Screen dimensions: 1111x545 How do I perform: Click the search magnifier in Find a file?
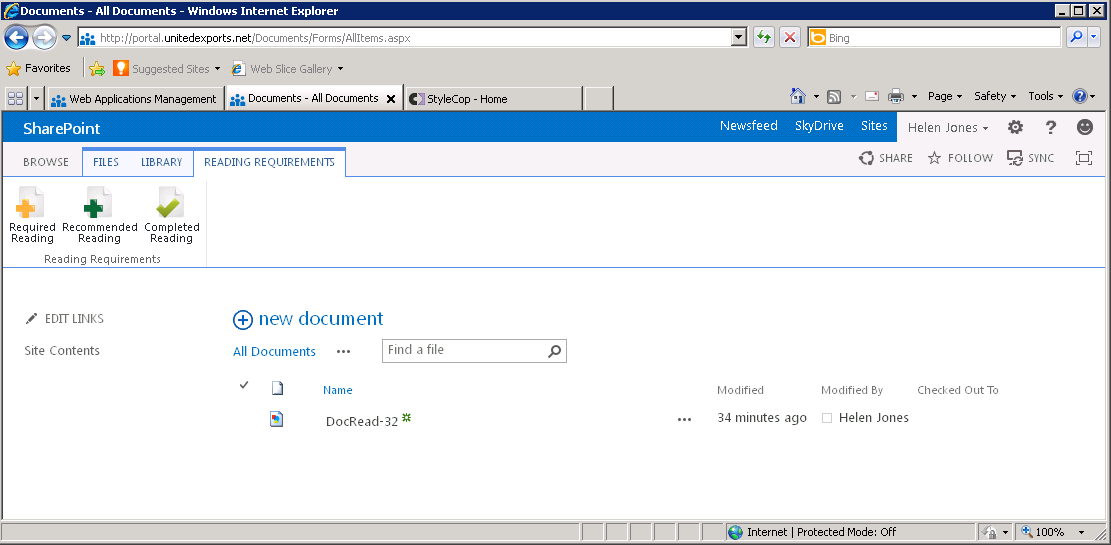[555, 351]
